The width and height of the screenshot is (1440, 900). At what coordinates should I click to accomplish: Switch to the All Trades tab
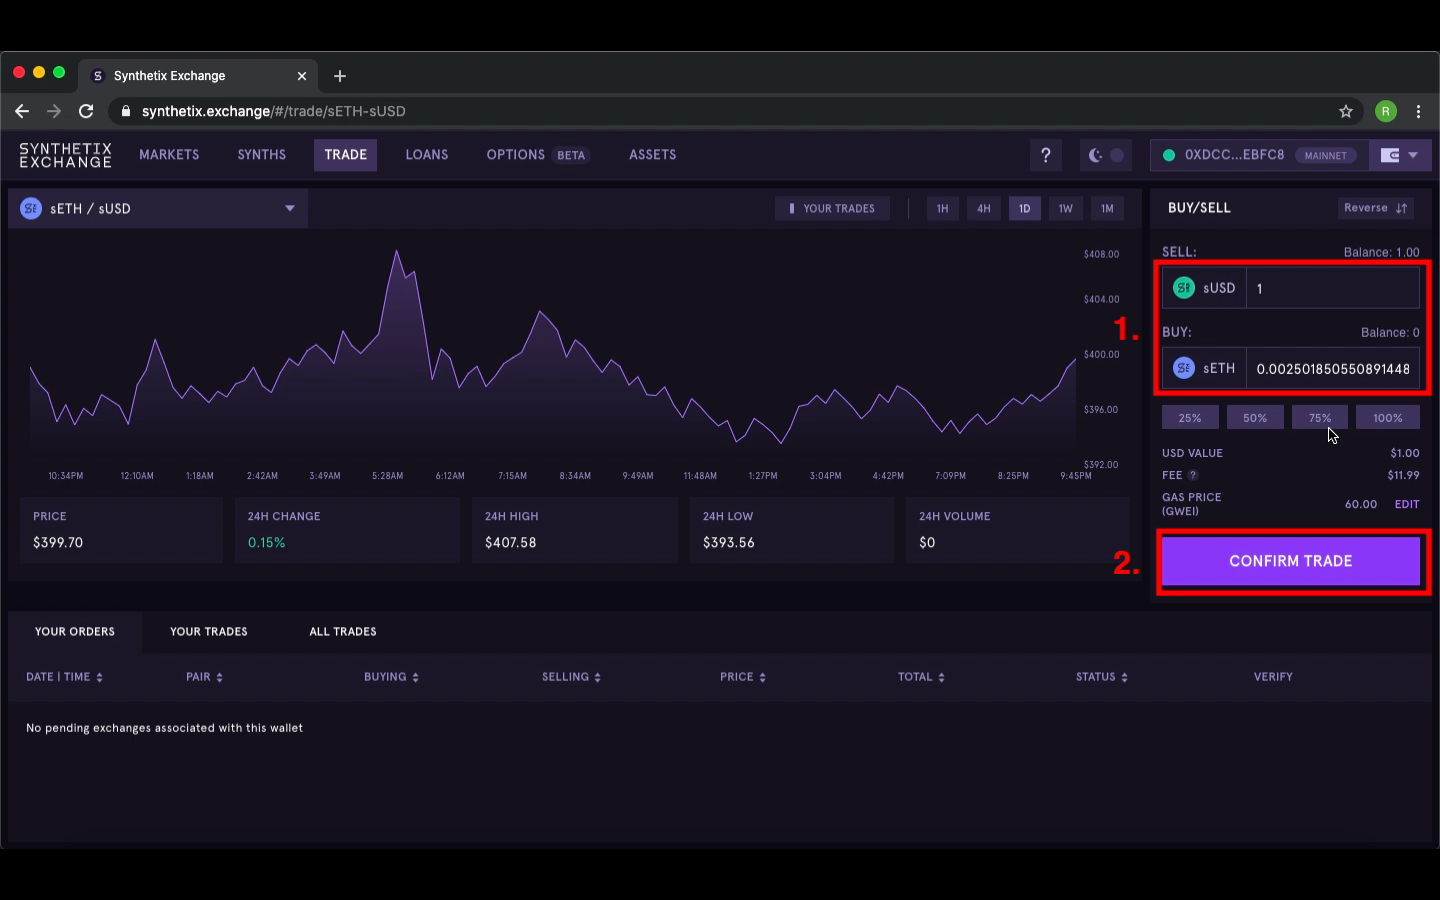coord(343,632)
